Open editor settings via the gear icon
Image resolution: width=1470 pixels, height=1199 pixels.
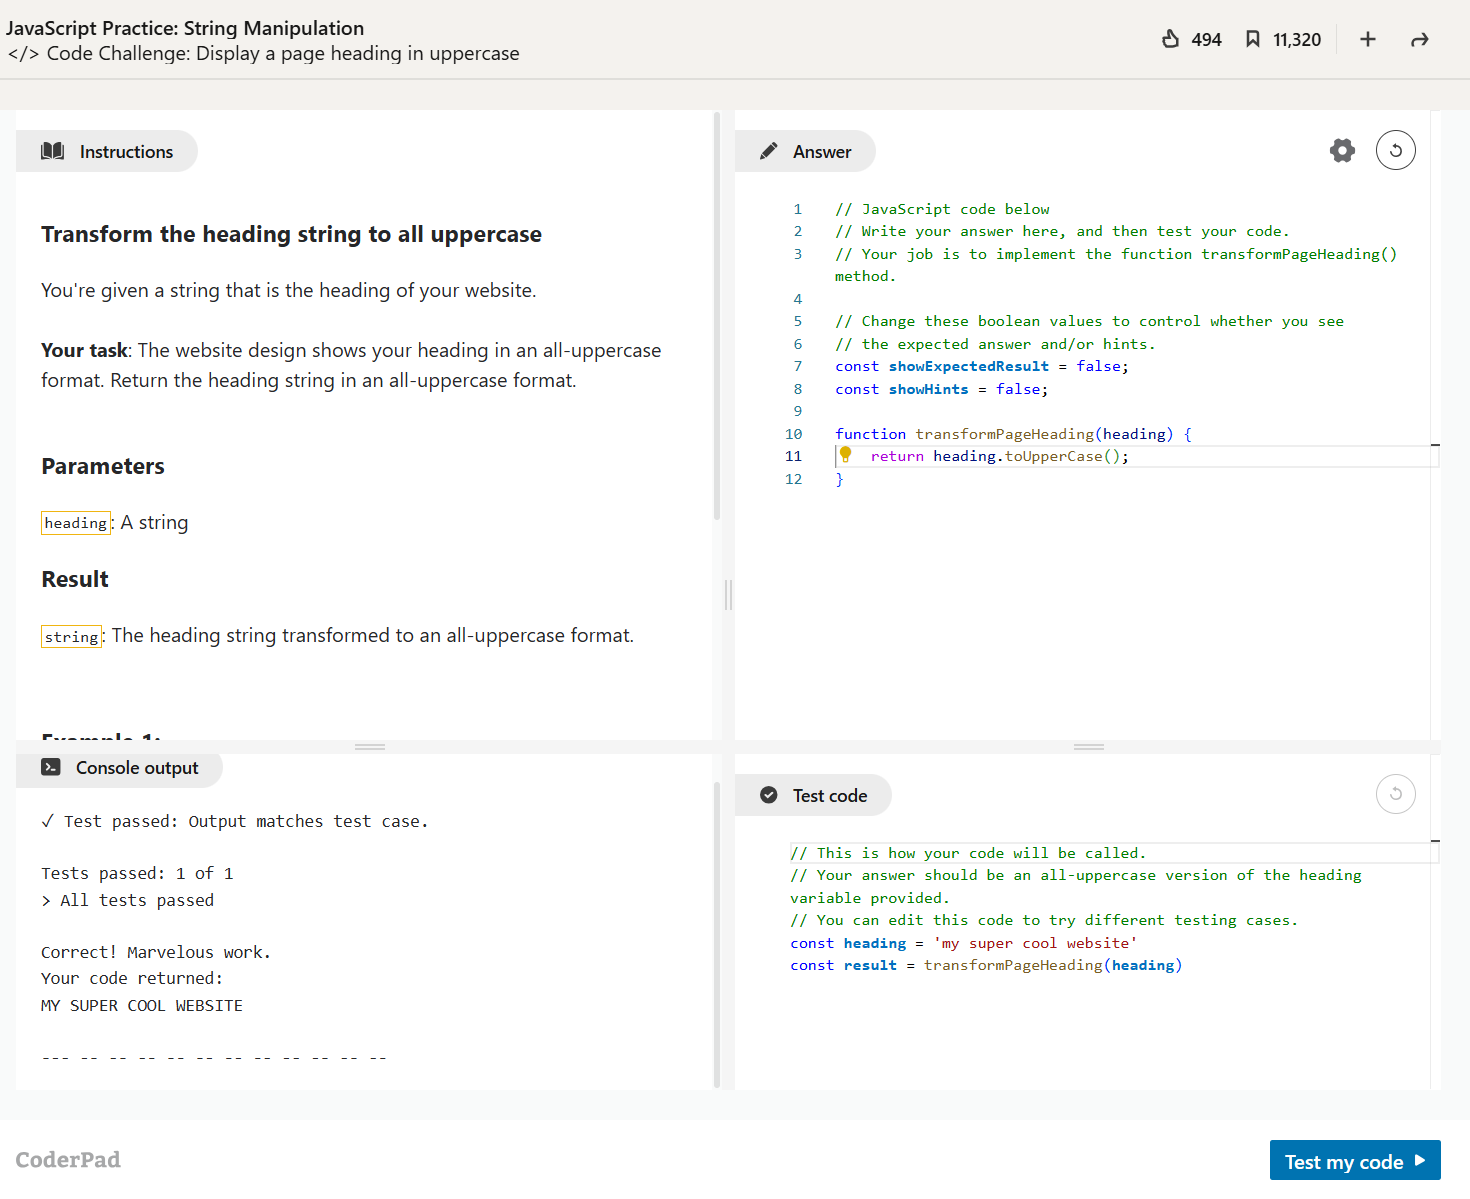coord(1342,151)
